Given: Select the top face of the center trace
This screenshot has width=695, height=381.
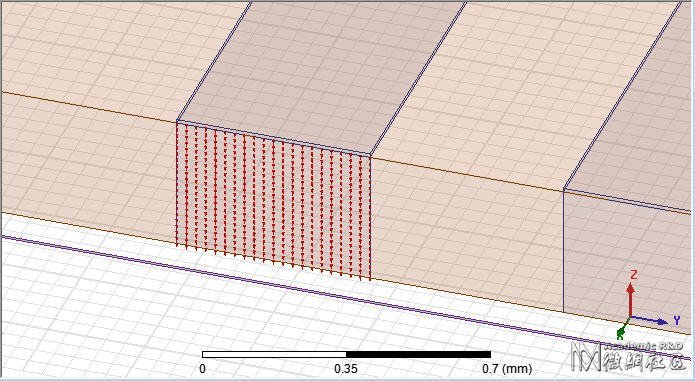Looking at the screenshot, I should [321, 75].
